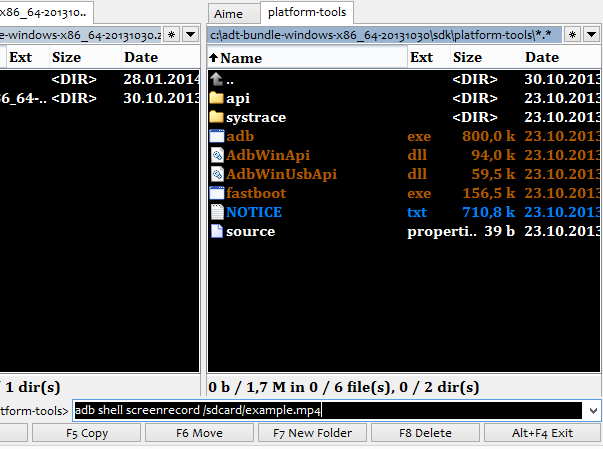Viewport: 603px width, 449px height.
Task: Click the properti.. extension of source
Action: point(442,232)
